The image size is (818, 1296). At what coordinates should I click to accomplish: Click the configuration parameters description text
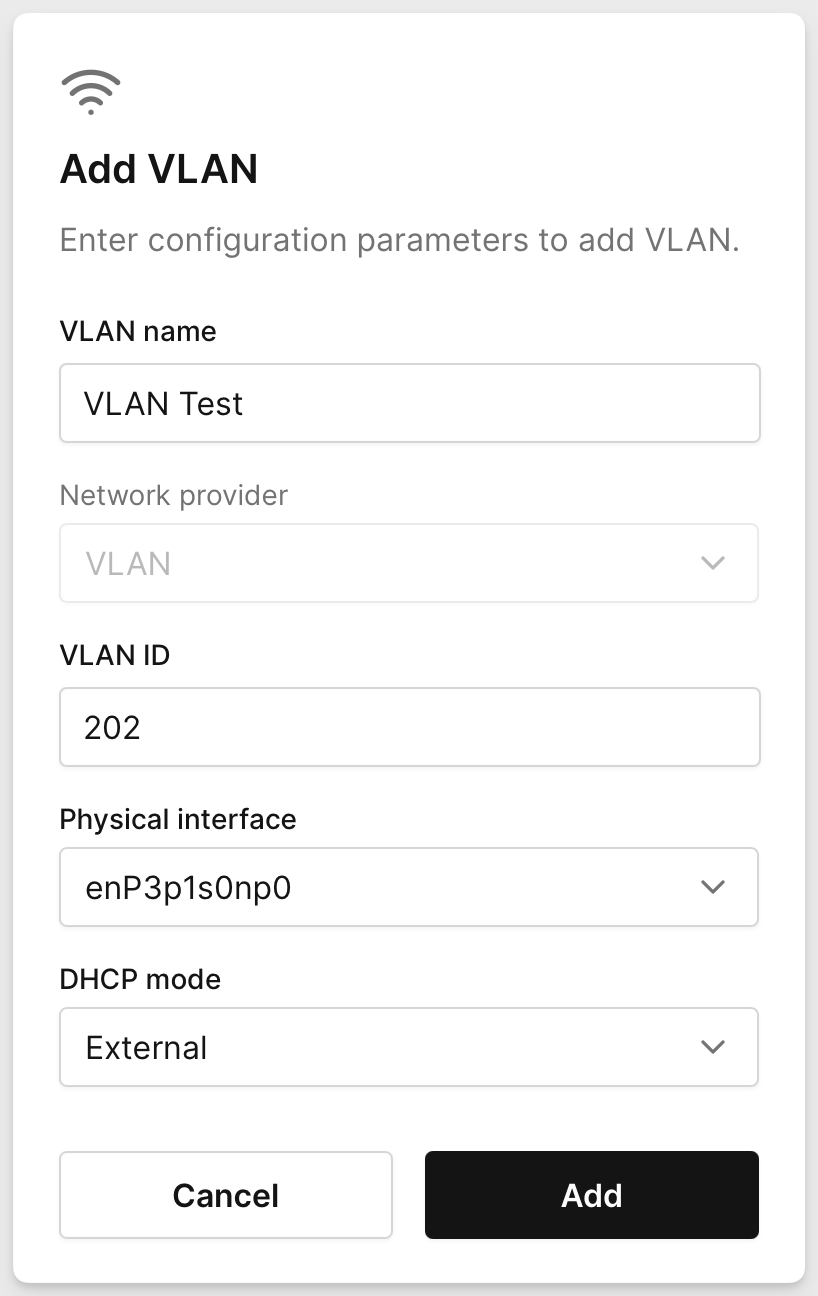pos(400,240)
